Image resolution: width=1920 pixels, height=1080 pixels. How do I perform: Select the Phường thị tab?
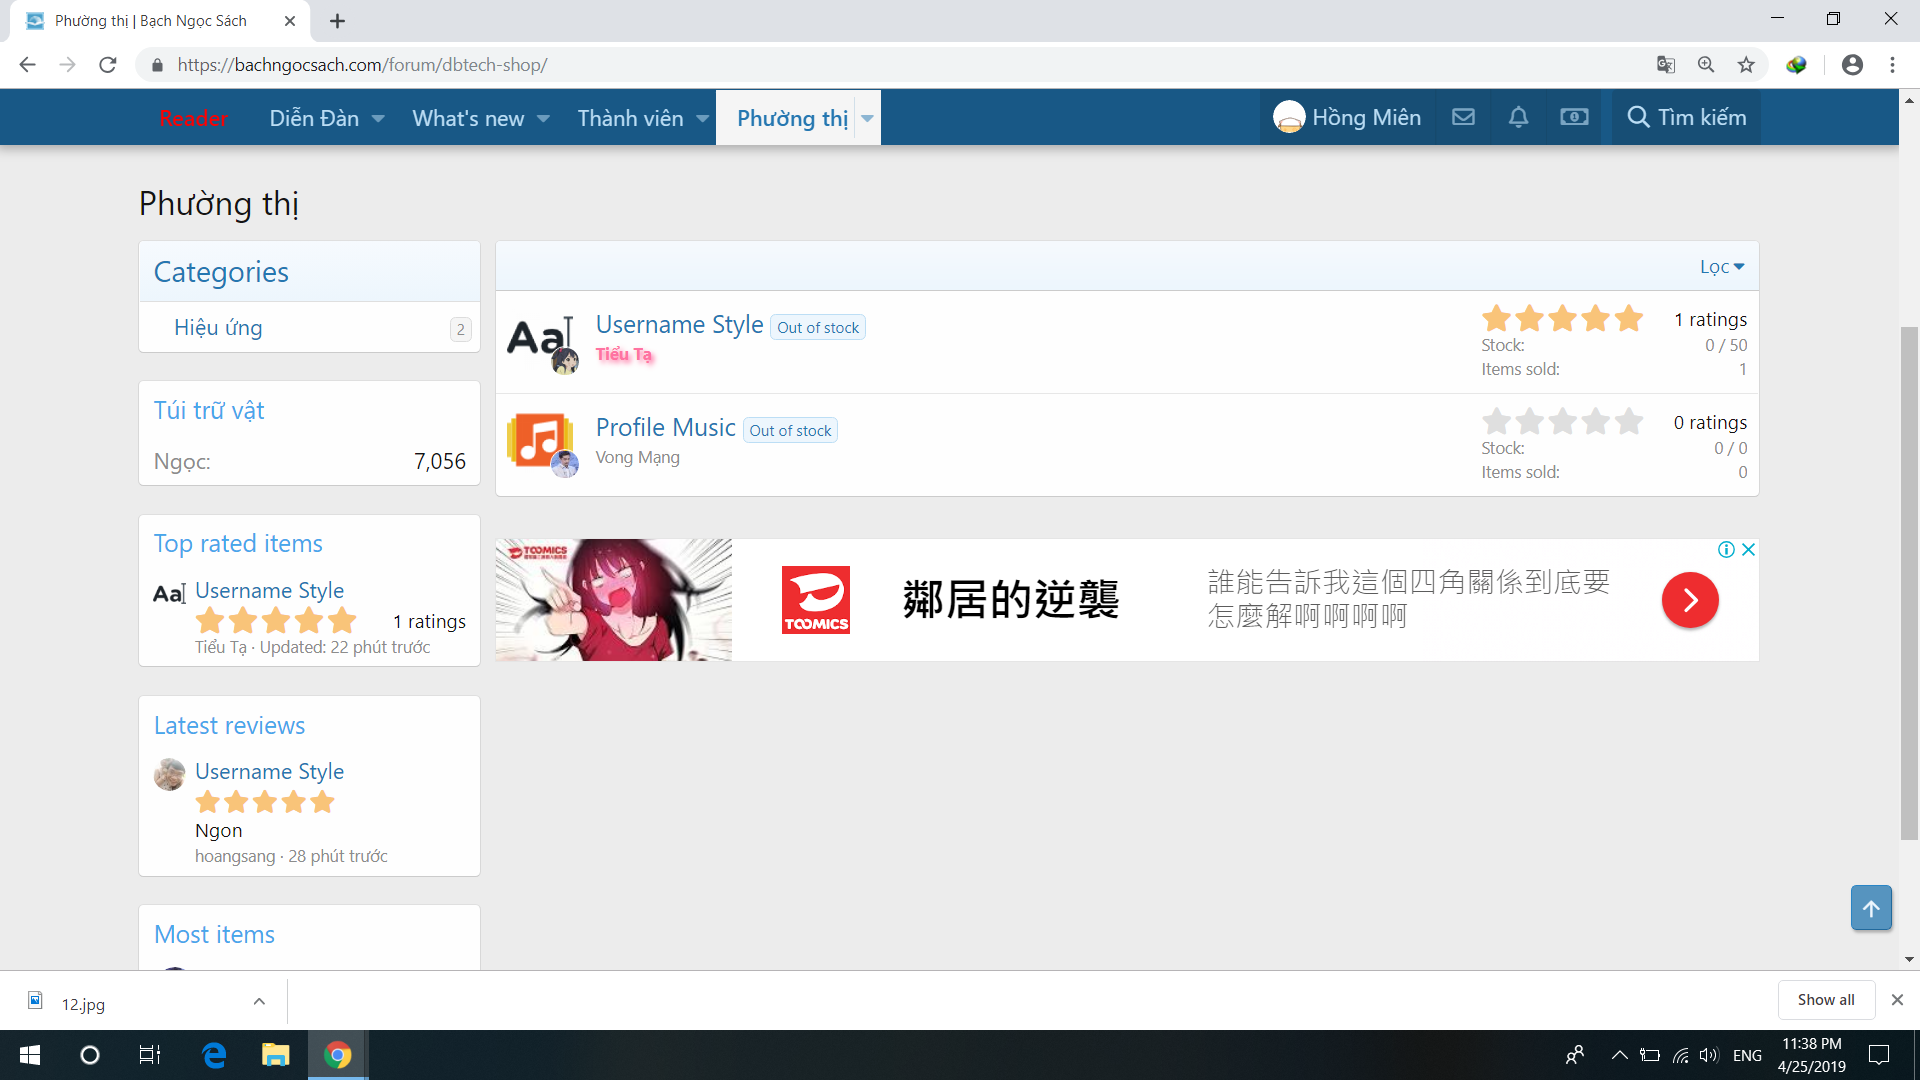[791, 118]
